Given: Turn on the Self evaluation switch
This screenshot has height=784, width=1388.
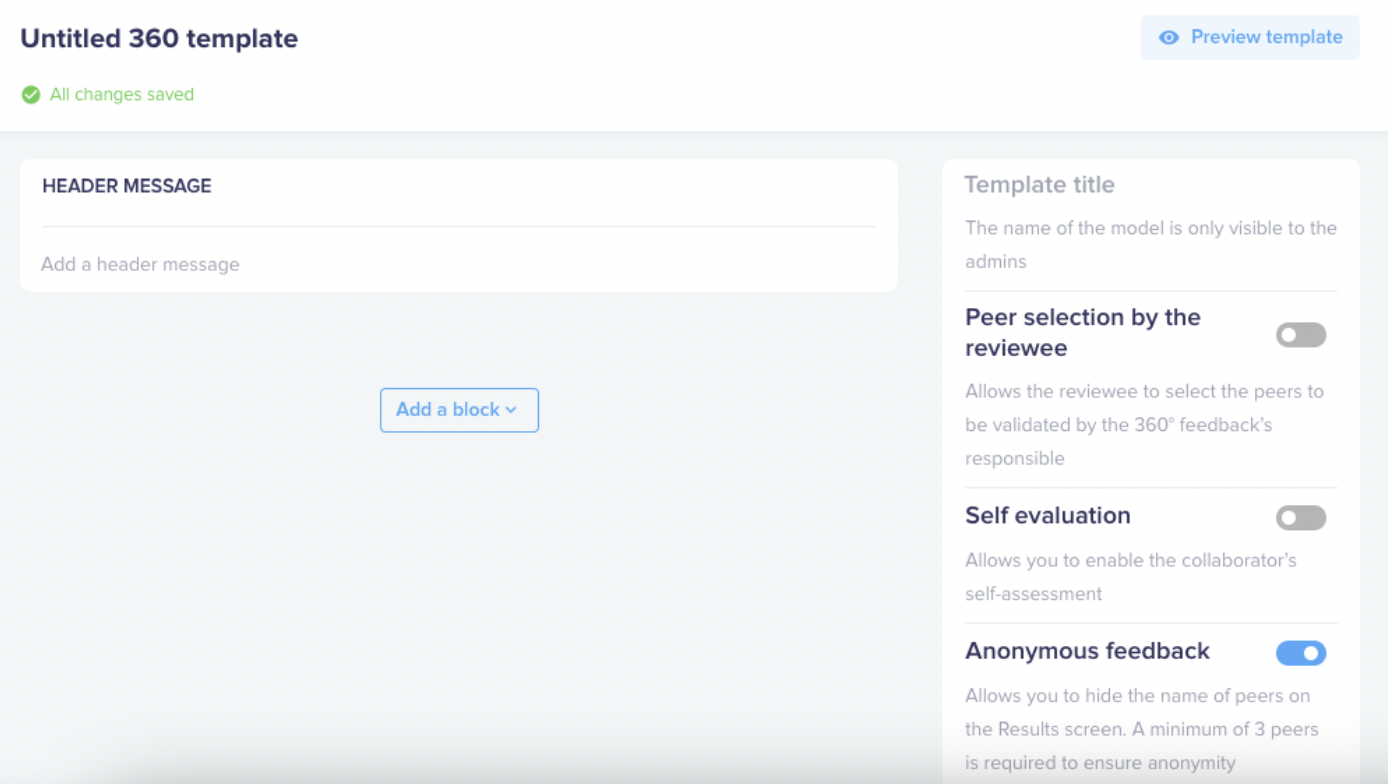Looking at the screenshot, I should pyautogui.click(x=1301, y=517).
